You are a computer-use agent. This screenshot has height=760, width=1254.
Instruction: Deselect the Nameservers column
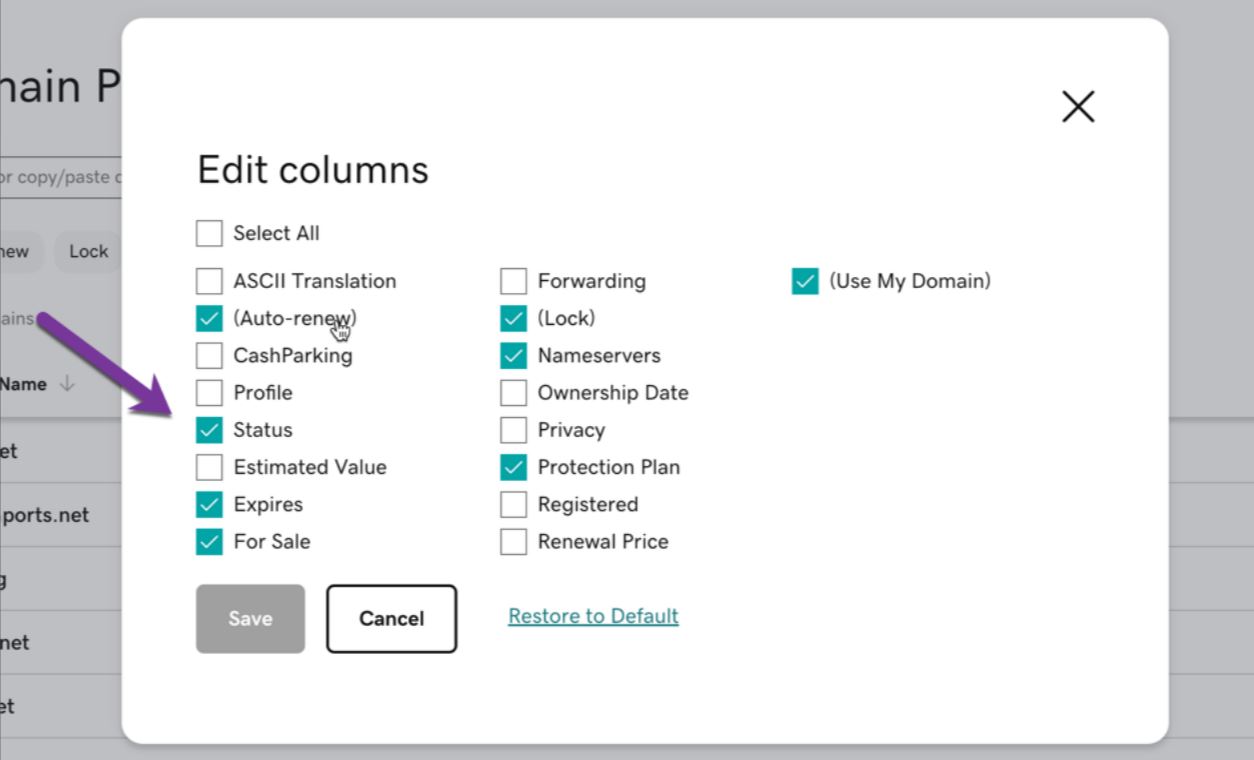click(513, 356)
